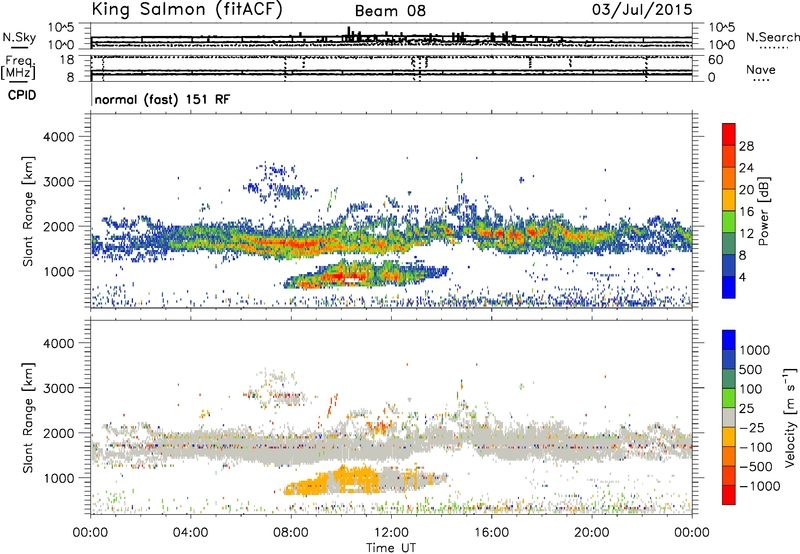
Task: Click the '16:00' time axis tick label
Action: click(491, 533)
